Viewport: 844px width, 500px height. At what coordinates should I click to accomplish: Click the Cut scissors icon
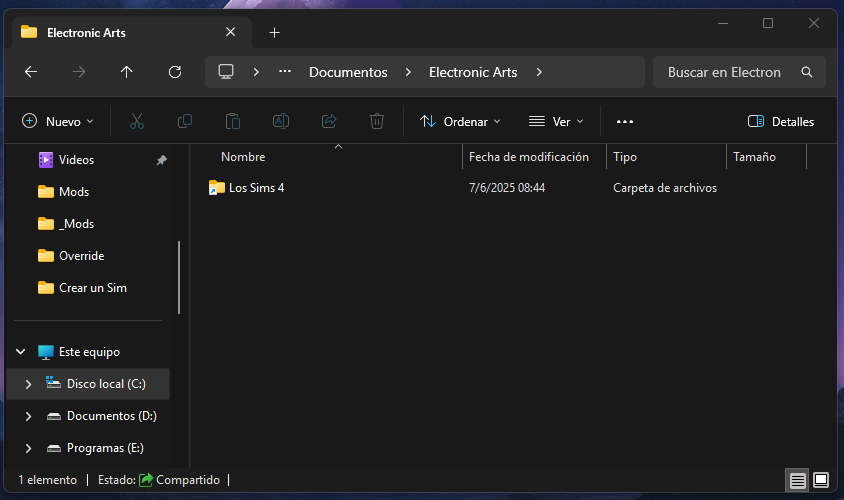point(137,121)
